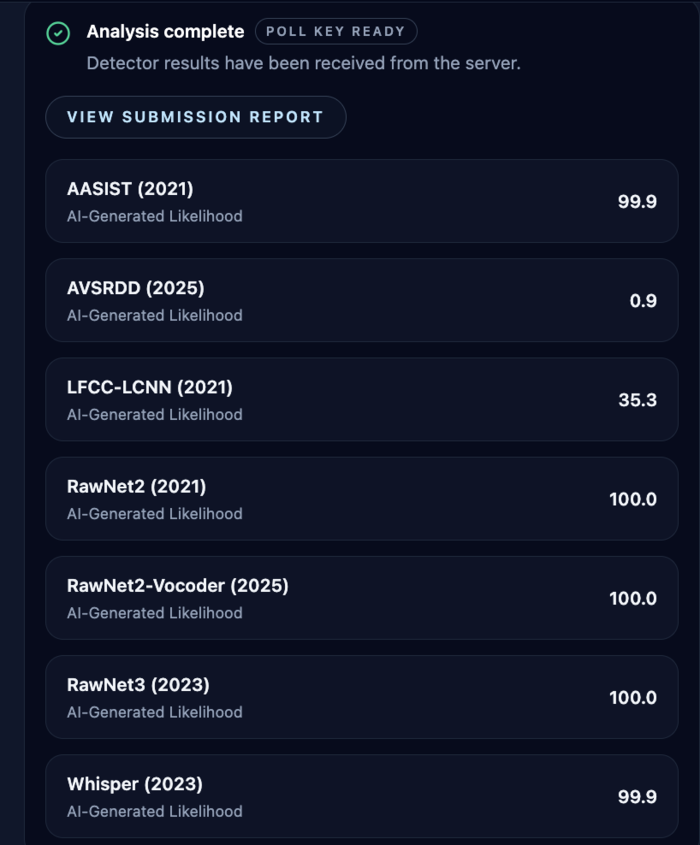700x845 pixels.
Task: Open the AVSRDD (2025) detector panel
Action: 358,300
